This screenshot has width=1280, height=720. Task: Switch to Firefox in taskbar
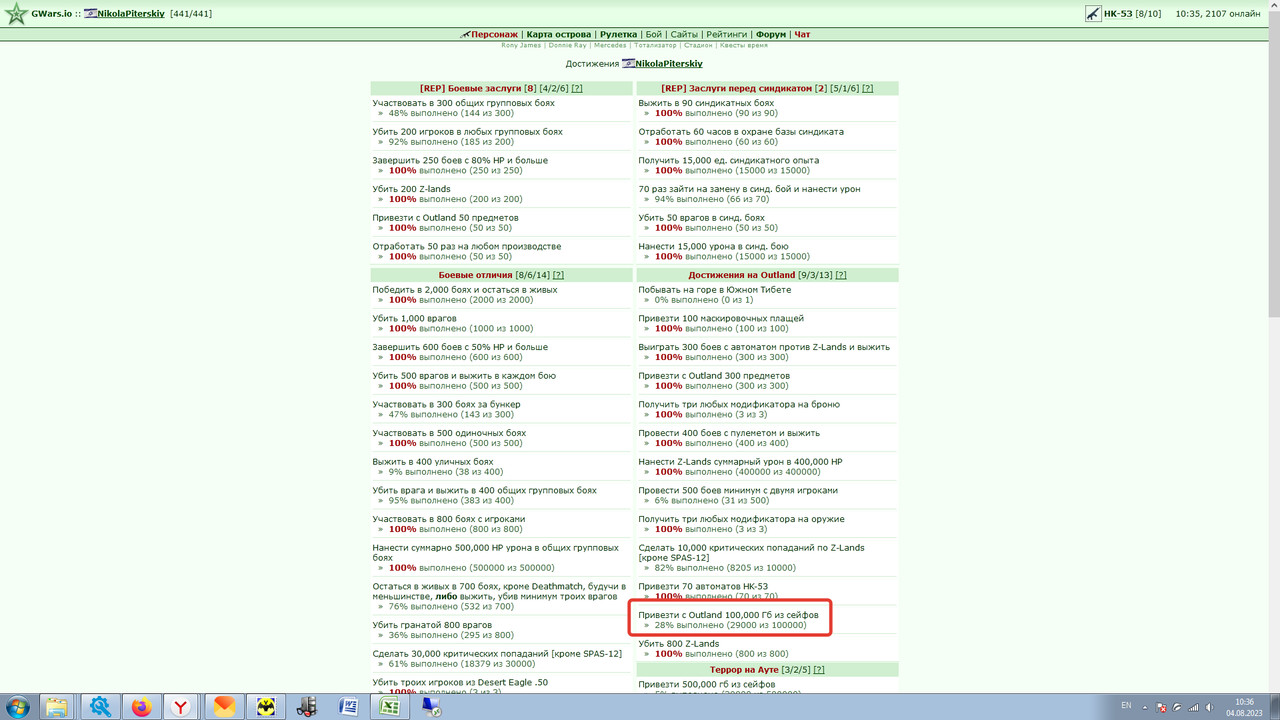[x=141, y=707]
